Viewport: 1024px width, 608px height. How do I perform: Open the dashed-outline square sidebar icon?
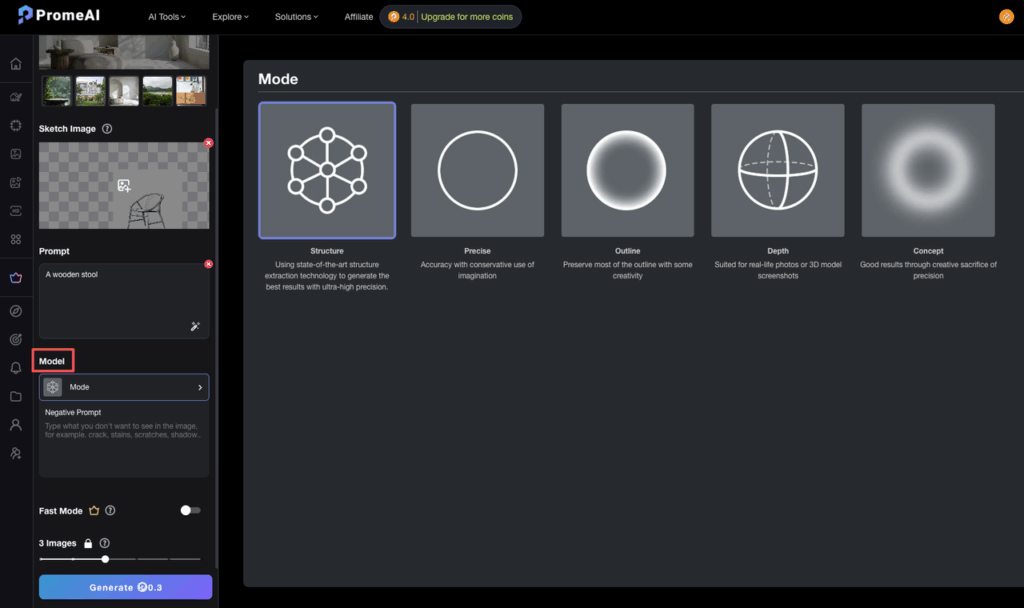tap(16, 125)
